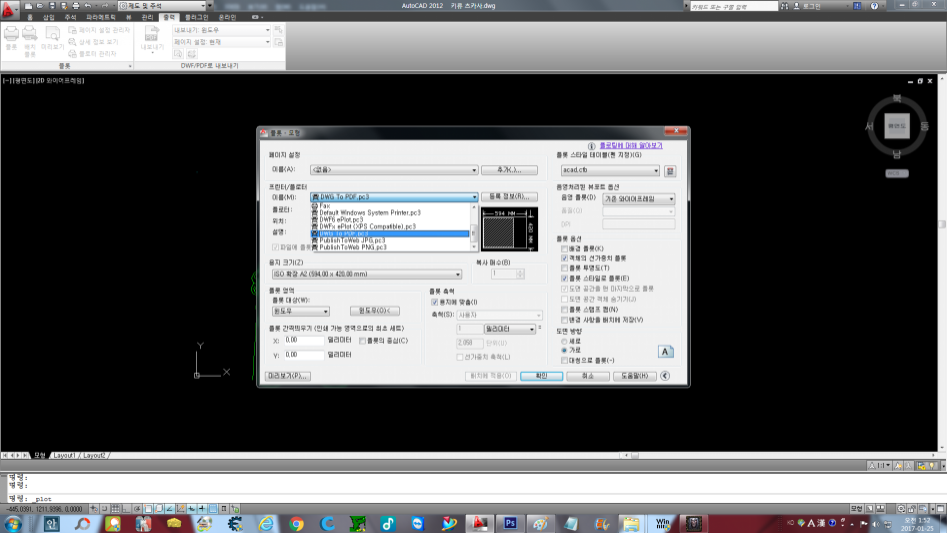This screenshot has width=947, height=533.
Task: Open the millimeter scale units dropdown
Action: click(510, 329)
